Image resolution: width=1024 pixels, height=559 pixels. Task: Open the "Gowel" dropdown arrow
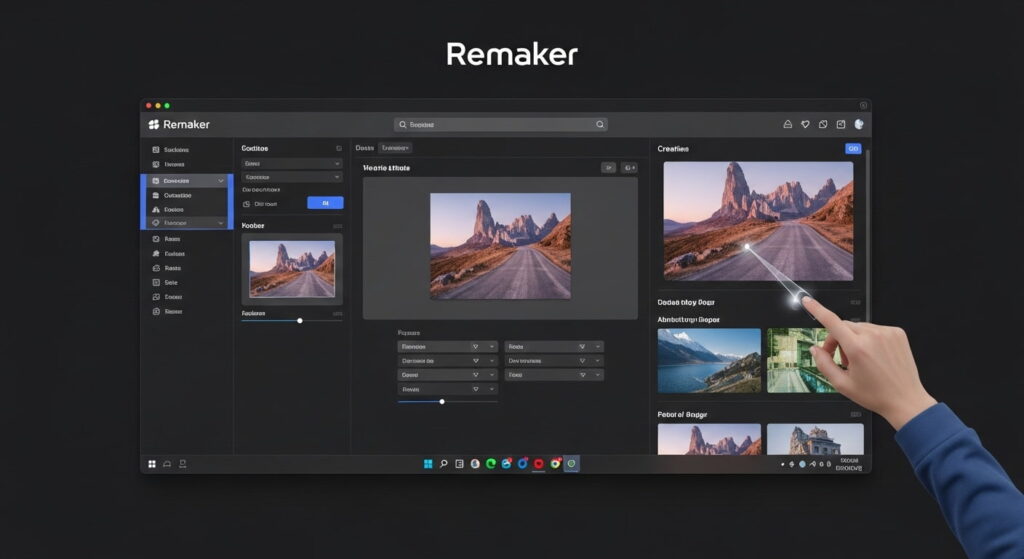[492, 375]
